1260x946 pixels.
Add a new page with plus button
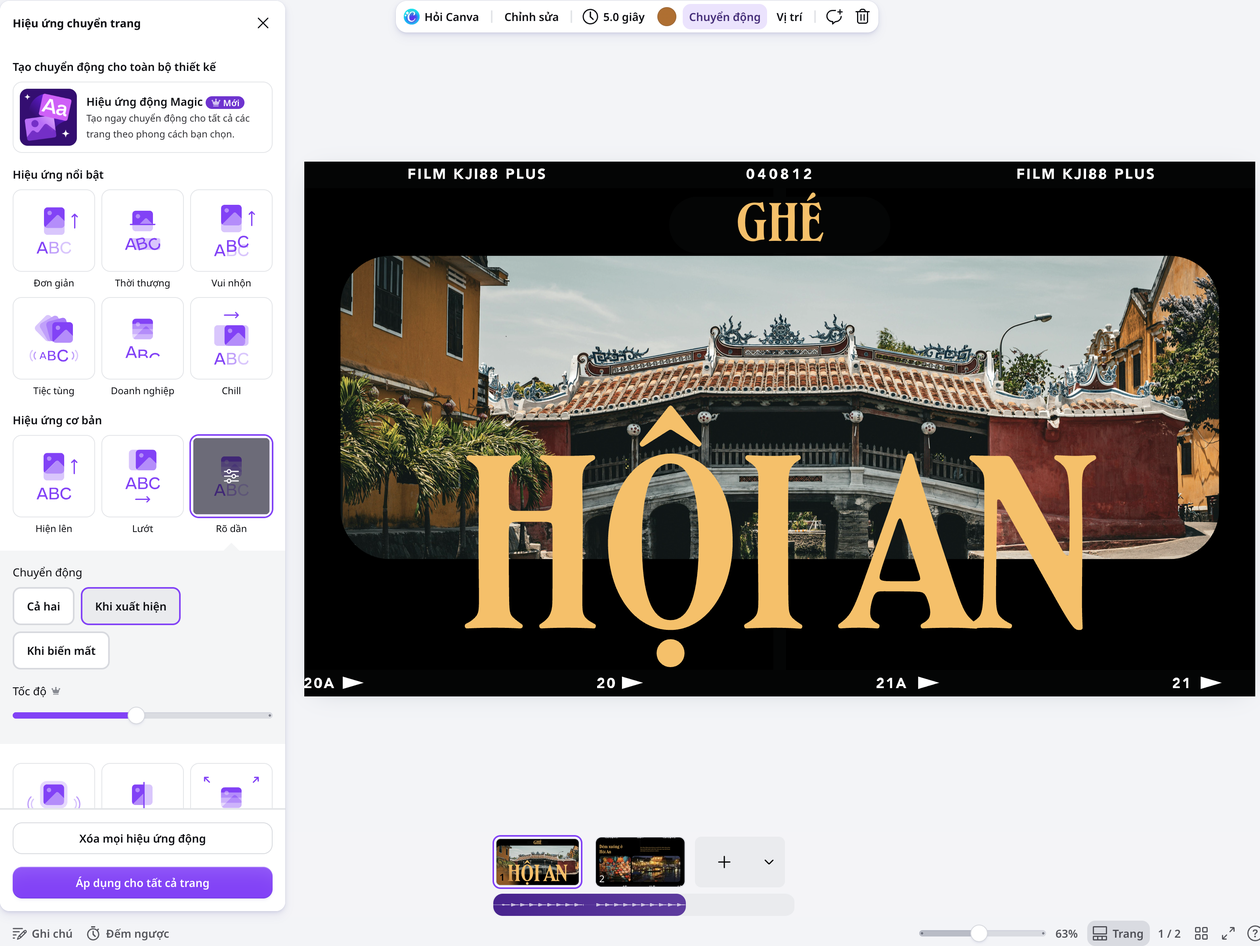tap(725, 862)
